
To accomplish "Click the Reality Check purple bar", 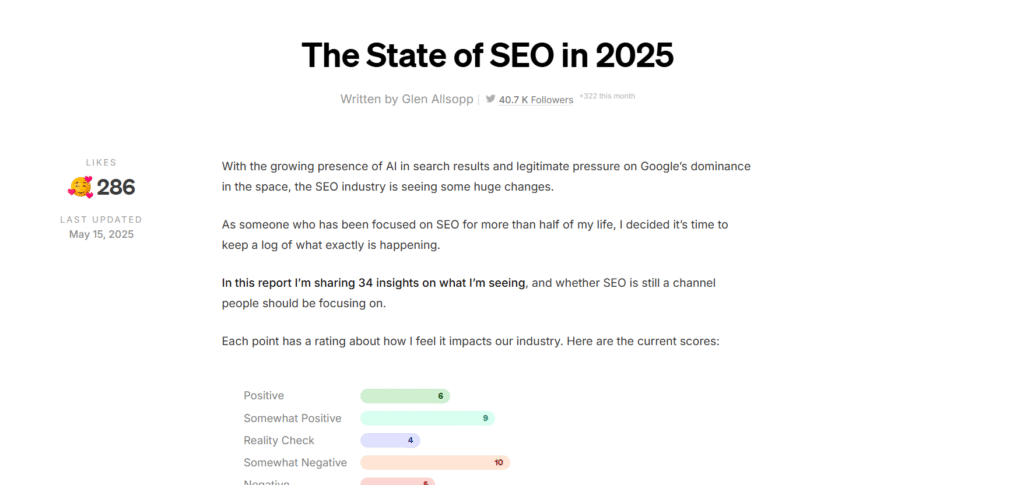I will pyautogui.click(x=390, y=440).
